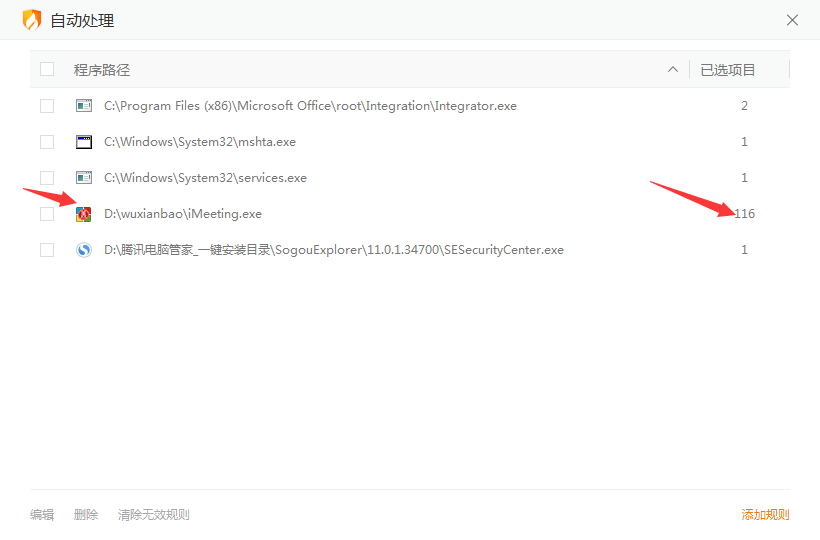Click the mshta.exe window icon
The height and width of the screenshot is (540, 820).
coord(84,142)
